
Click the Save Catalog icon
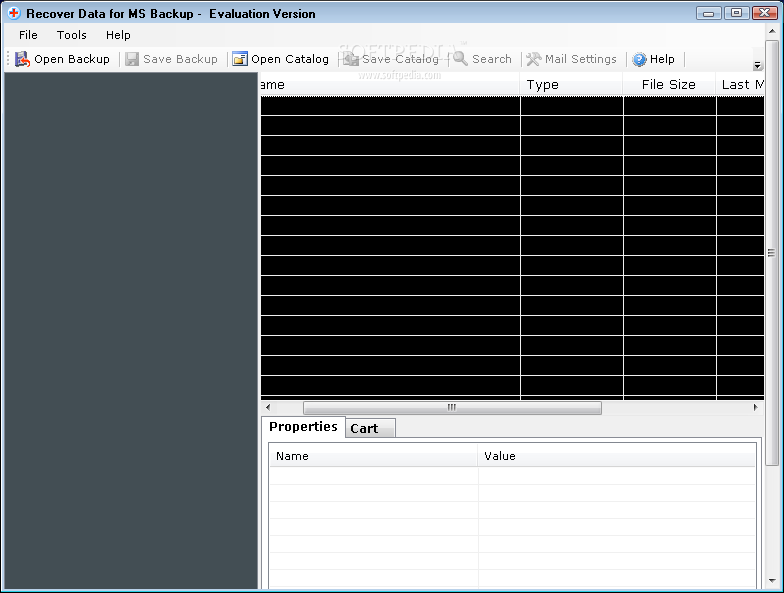click(351, 59)
